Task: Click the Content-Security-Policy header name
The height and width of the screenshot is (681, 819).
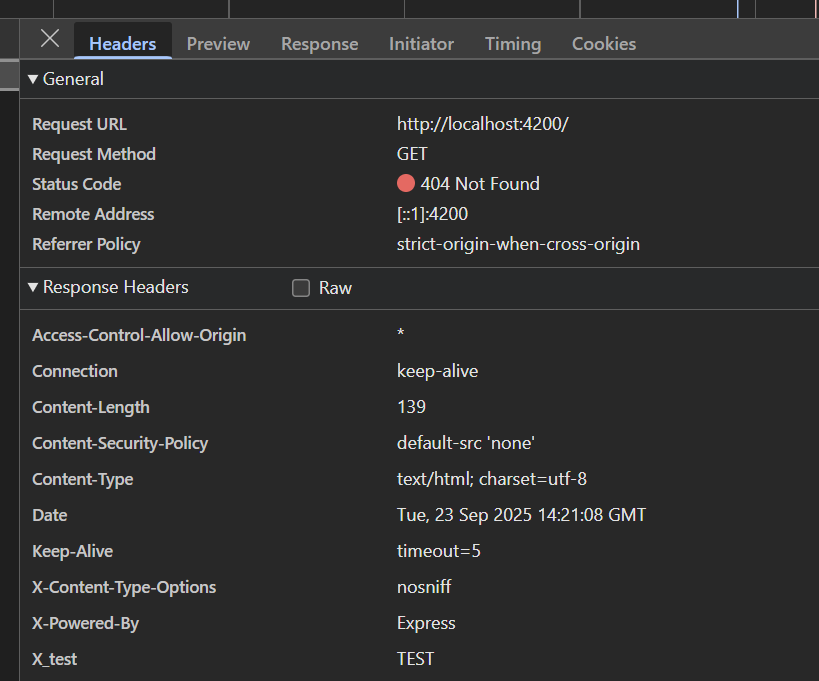Action: tap(120, 443)
